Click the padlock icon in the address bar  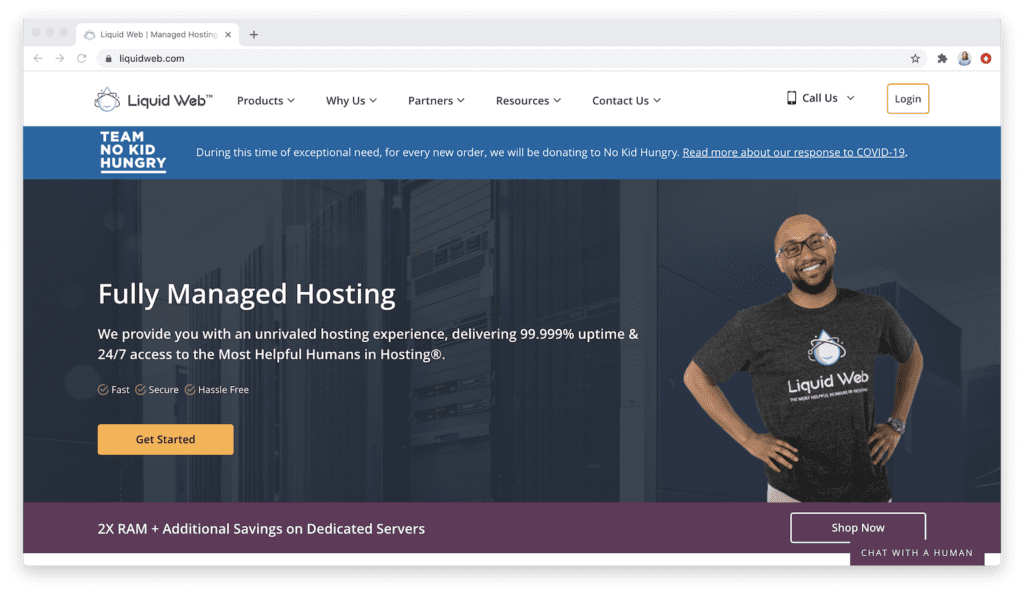click(108, 59)
